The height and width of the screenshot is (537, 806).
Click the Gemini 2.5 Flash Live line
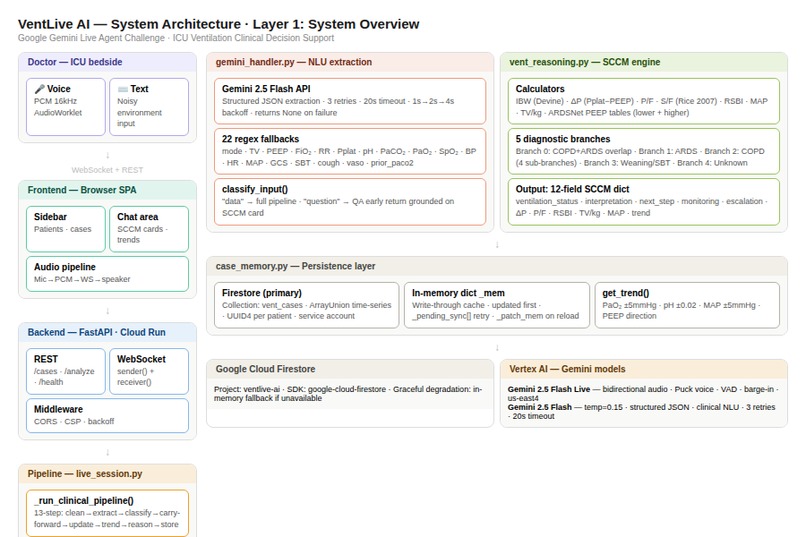(x=643, y=394)
